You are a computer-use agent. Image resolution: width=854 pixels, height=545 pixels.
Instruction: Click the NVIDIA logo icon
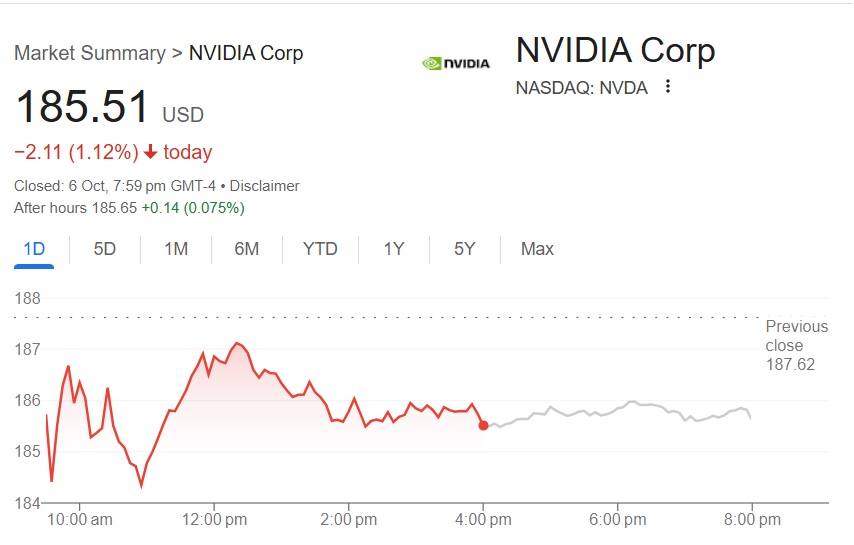(456, 63)
